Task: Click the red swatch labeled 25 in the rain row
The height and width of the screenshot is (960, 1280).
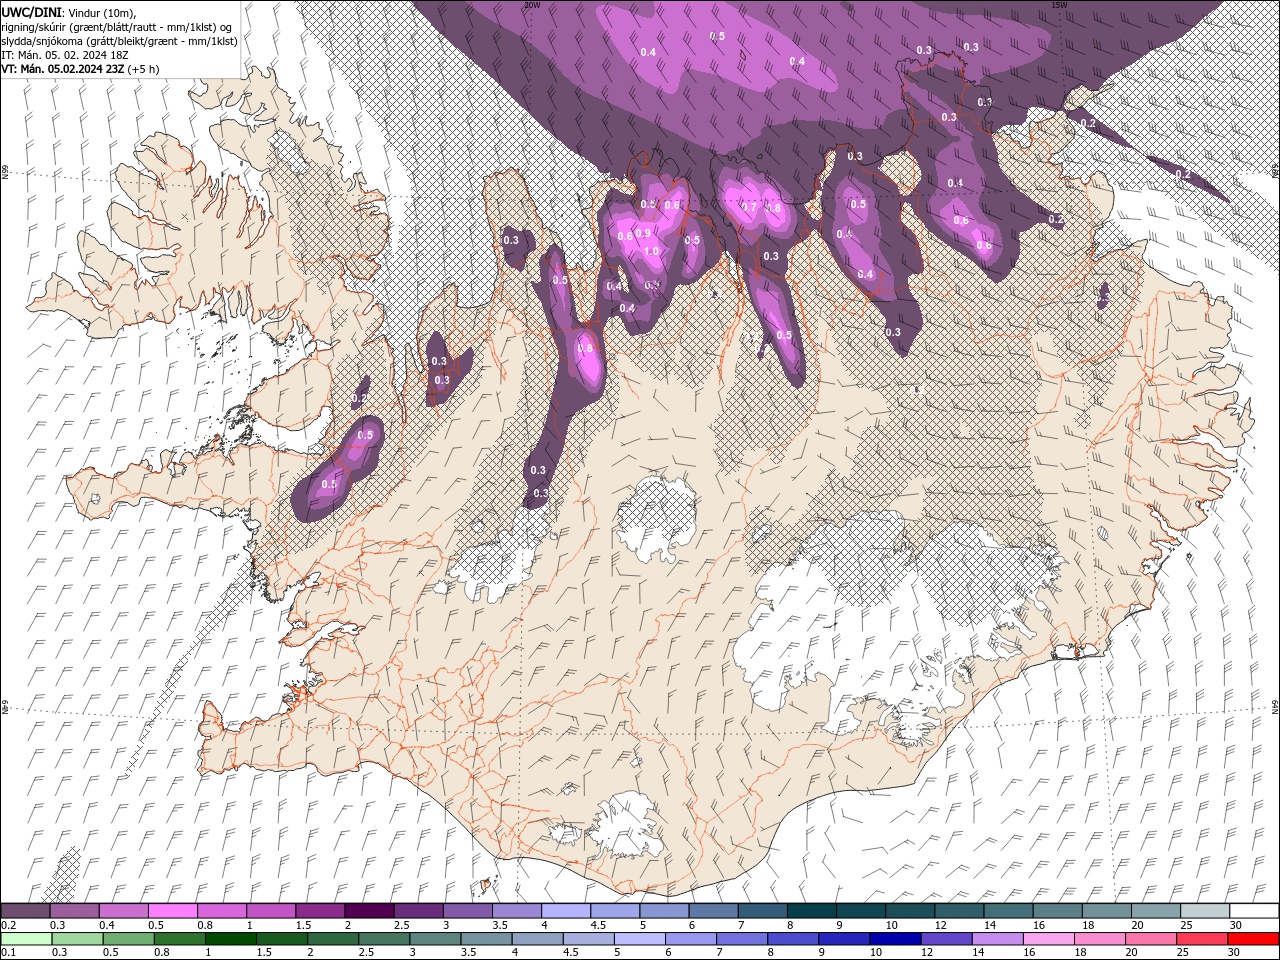Action: 1201,938
